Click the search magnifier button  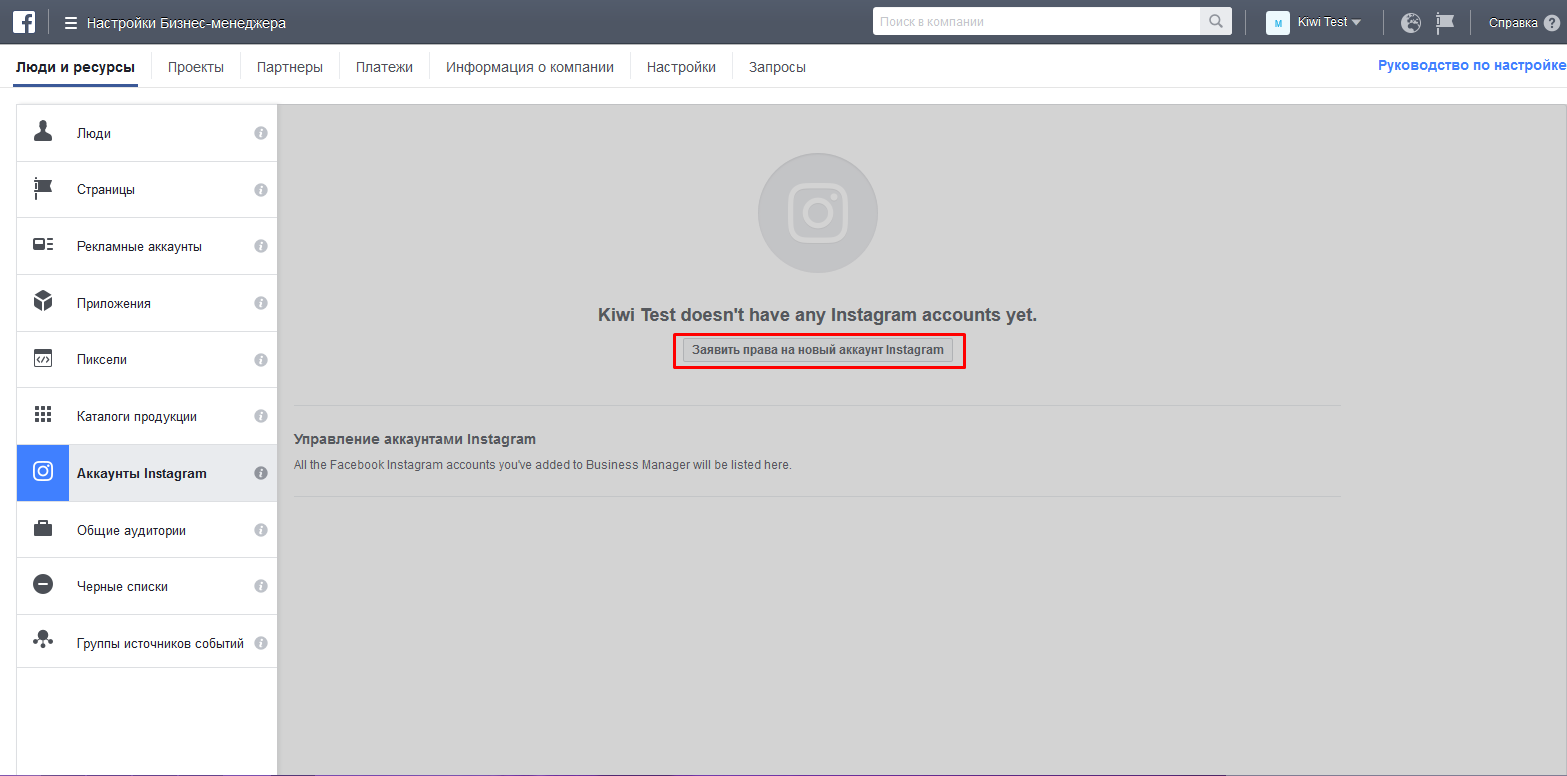(1216, 21)
